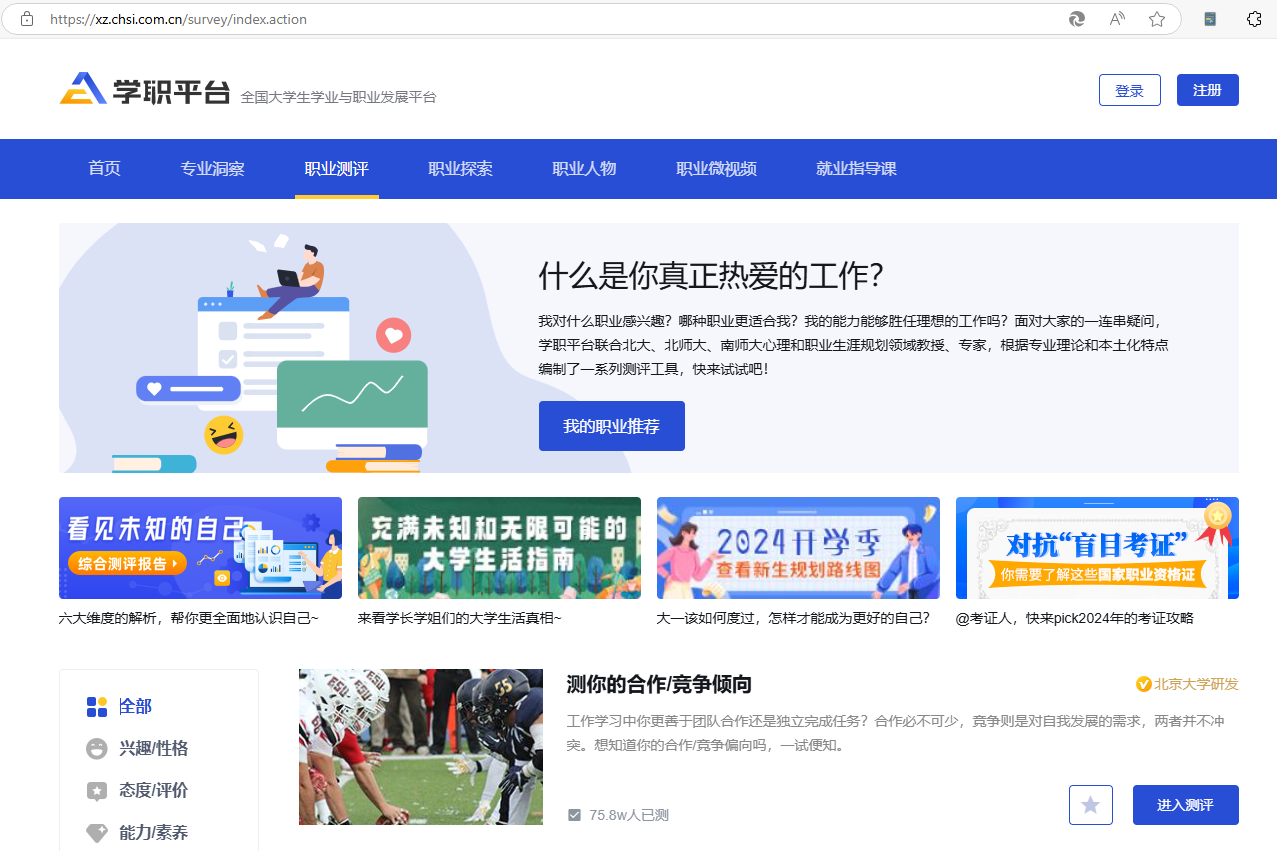
Task: Bookmark this page with the address bar star
Action: (1156, 18)
